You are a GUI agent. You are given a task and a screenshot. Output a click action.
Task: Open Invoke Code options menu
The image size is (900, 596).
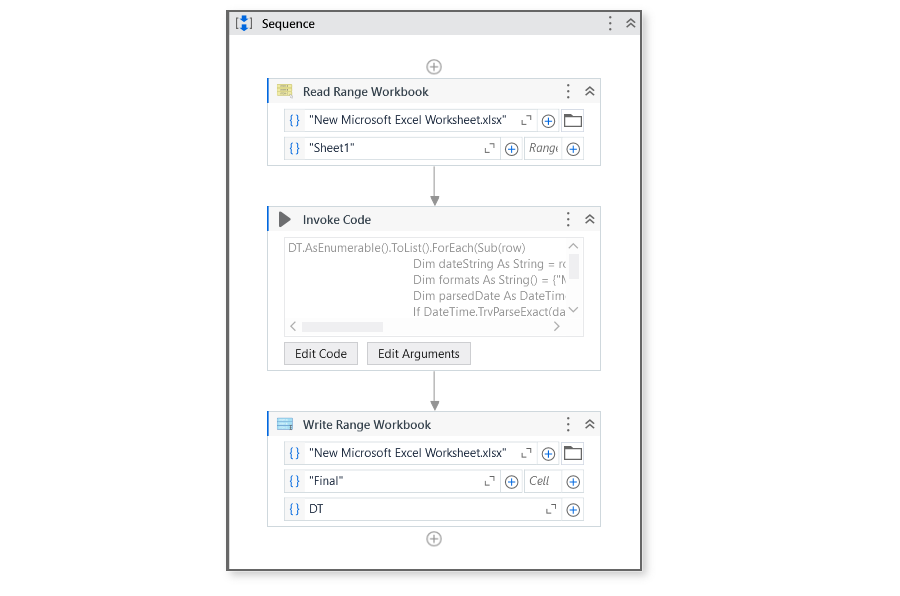568,219
